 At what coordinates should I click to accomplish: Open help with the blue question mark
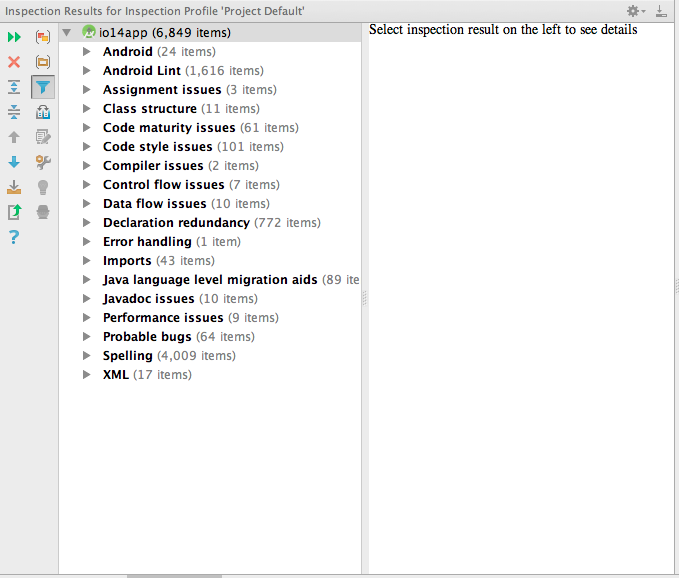point(14,237)
